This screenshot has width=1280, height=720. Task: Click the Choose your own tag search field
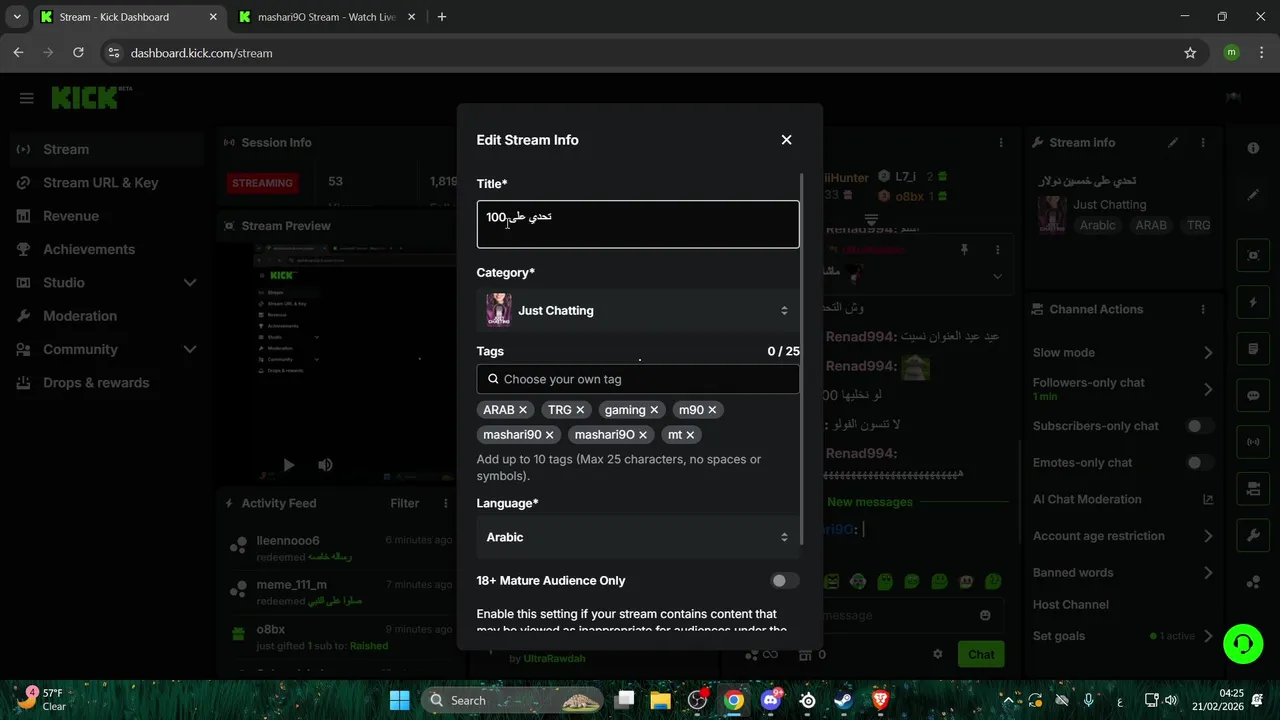coord(638,379)
